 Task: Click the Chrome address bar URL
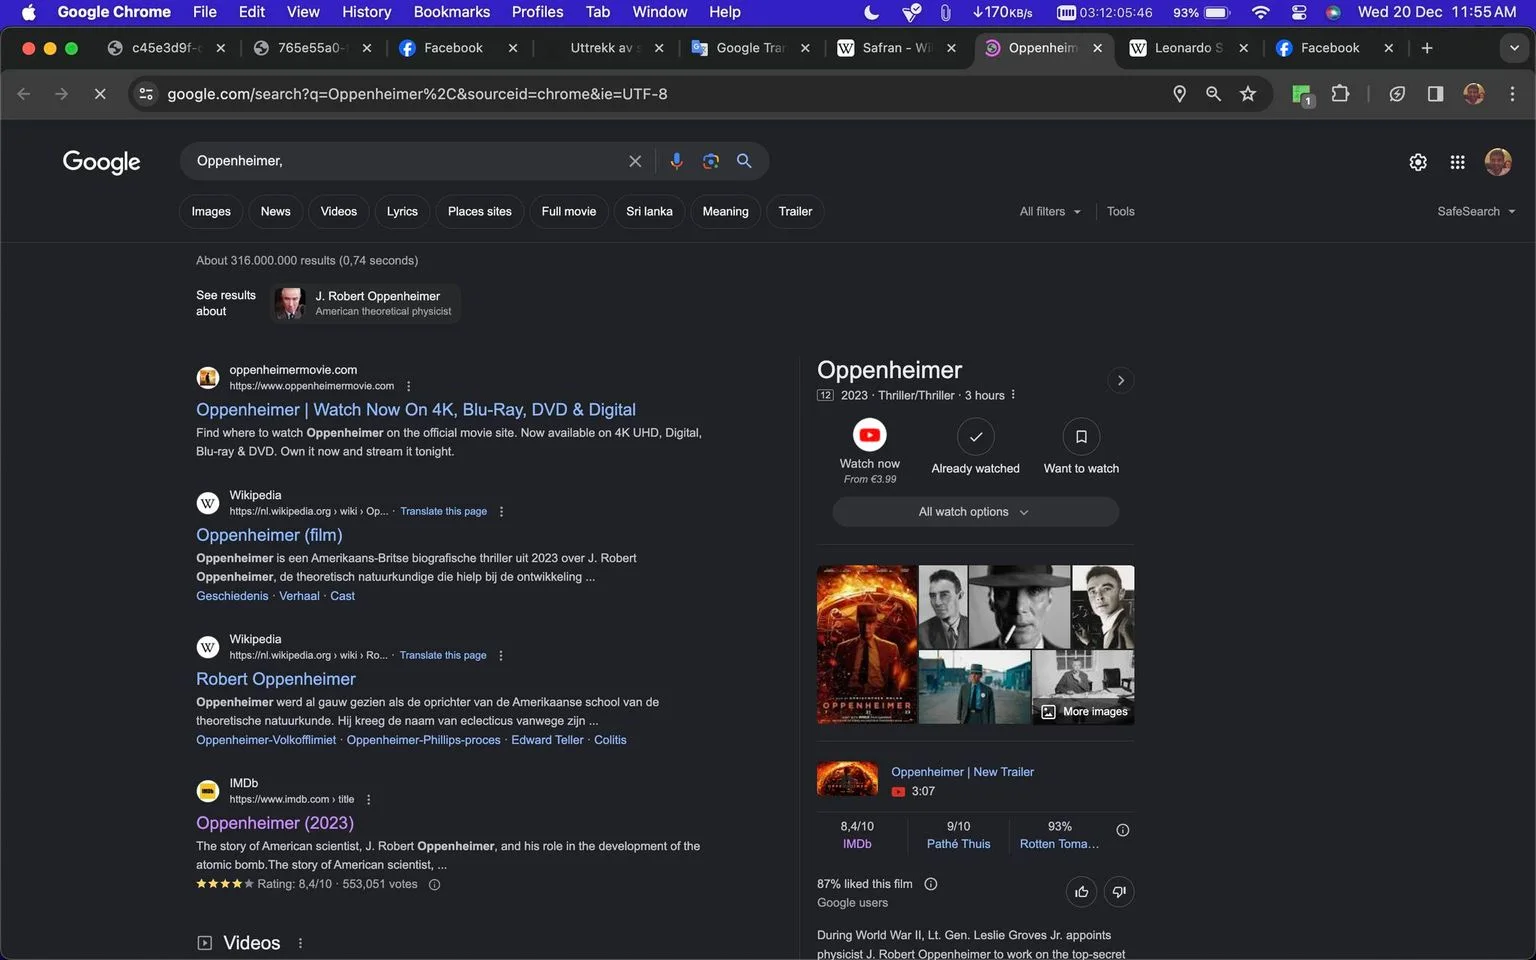(x=417, y=94)
